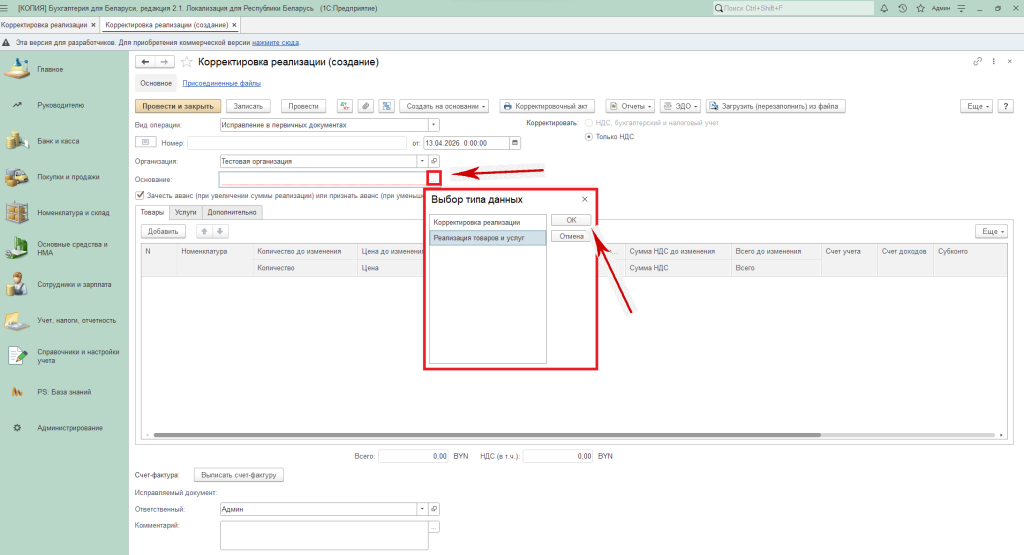Open the Создать на основании dropdown
Viewport: 1024px width, 555px height.
[447, 106]
